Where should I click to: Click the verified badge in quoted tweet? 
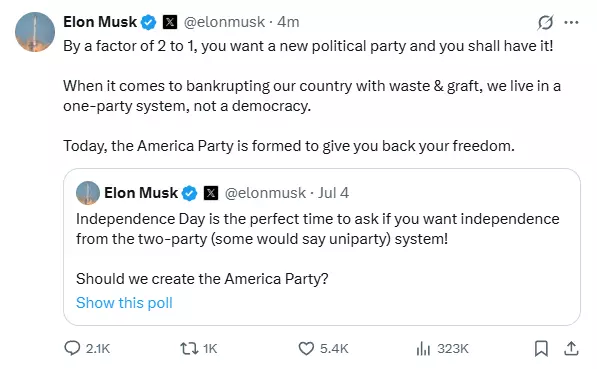pyautogui.click(x=190, y=193)
